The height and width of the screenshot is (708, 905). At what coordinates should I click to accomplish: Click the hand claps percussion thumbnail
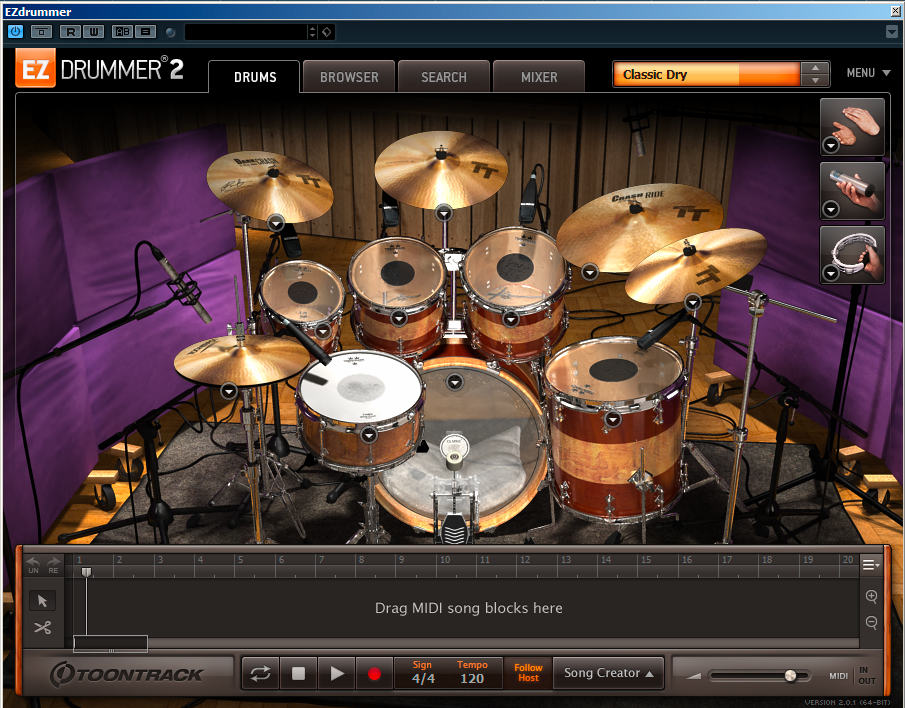852,126
